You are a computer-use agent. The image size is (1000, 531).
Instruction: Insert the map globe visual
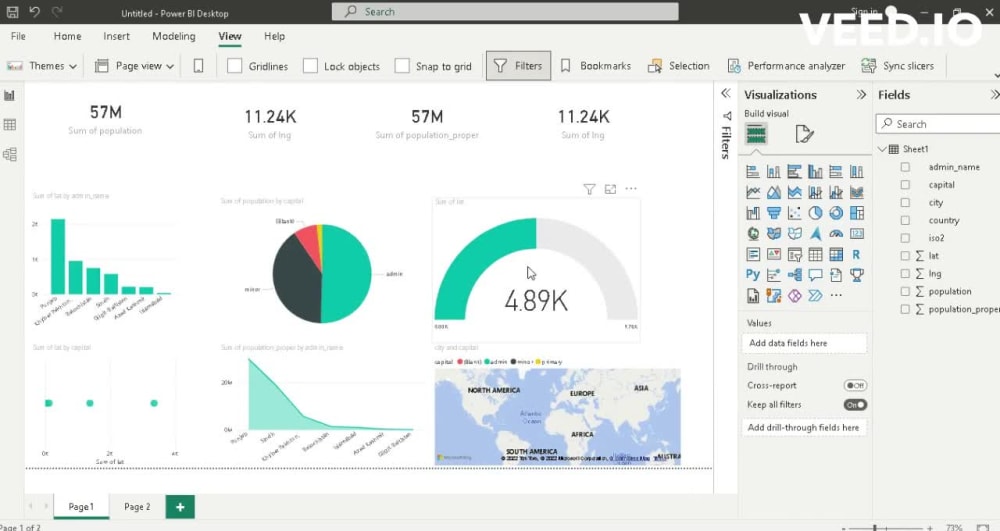pyautogui.click(x=753, y=234)
